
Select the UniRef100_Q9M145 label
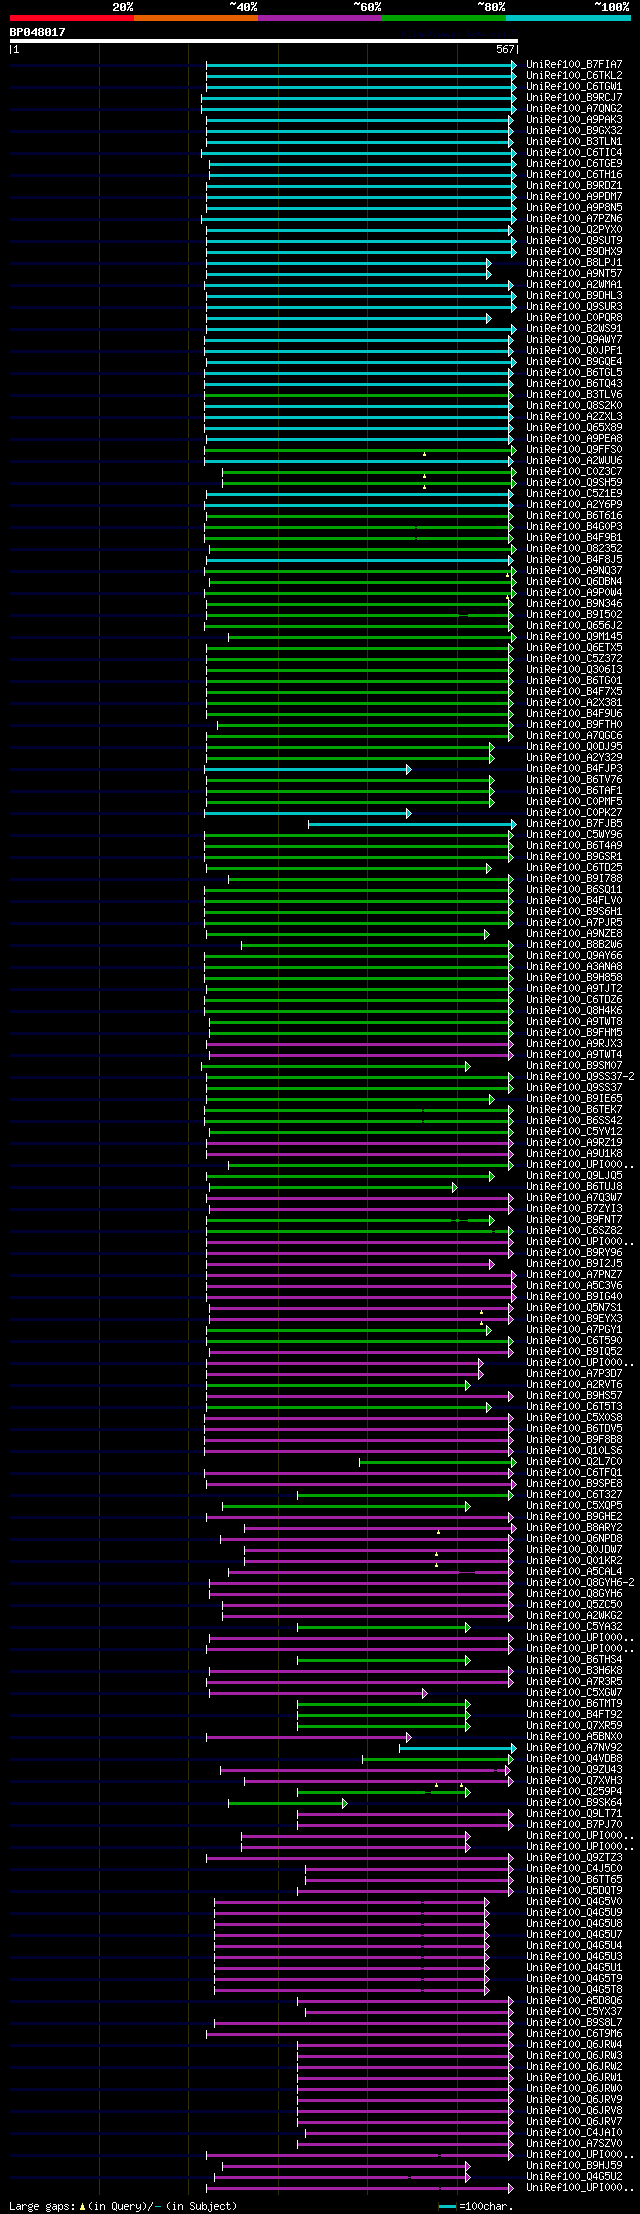574,636
